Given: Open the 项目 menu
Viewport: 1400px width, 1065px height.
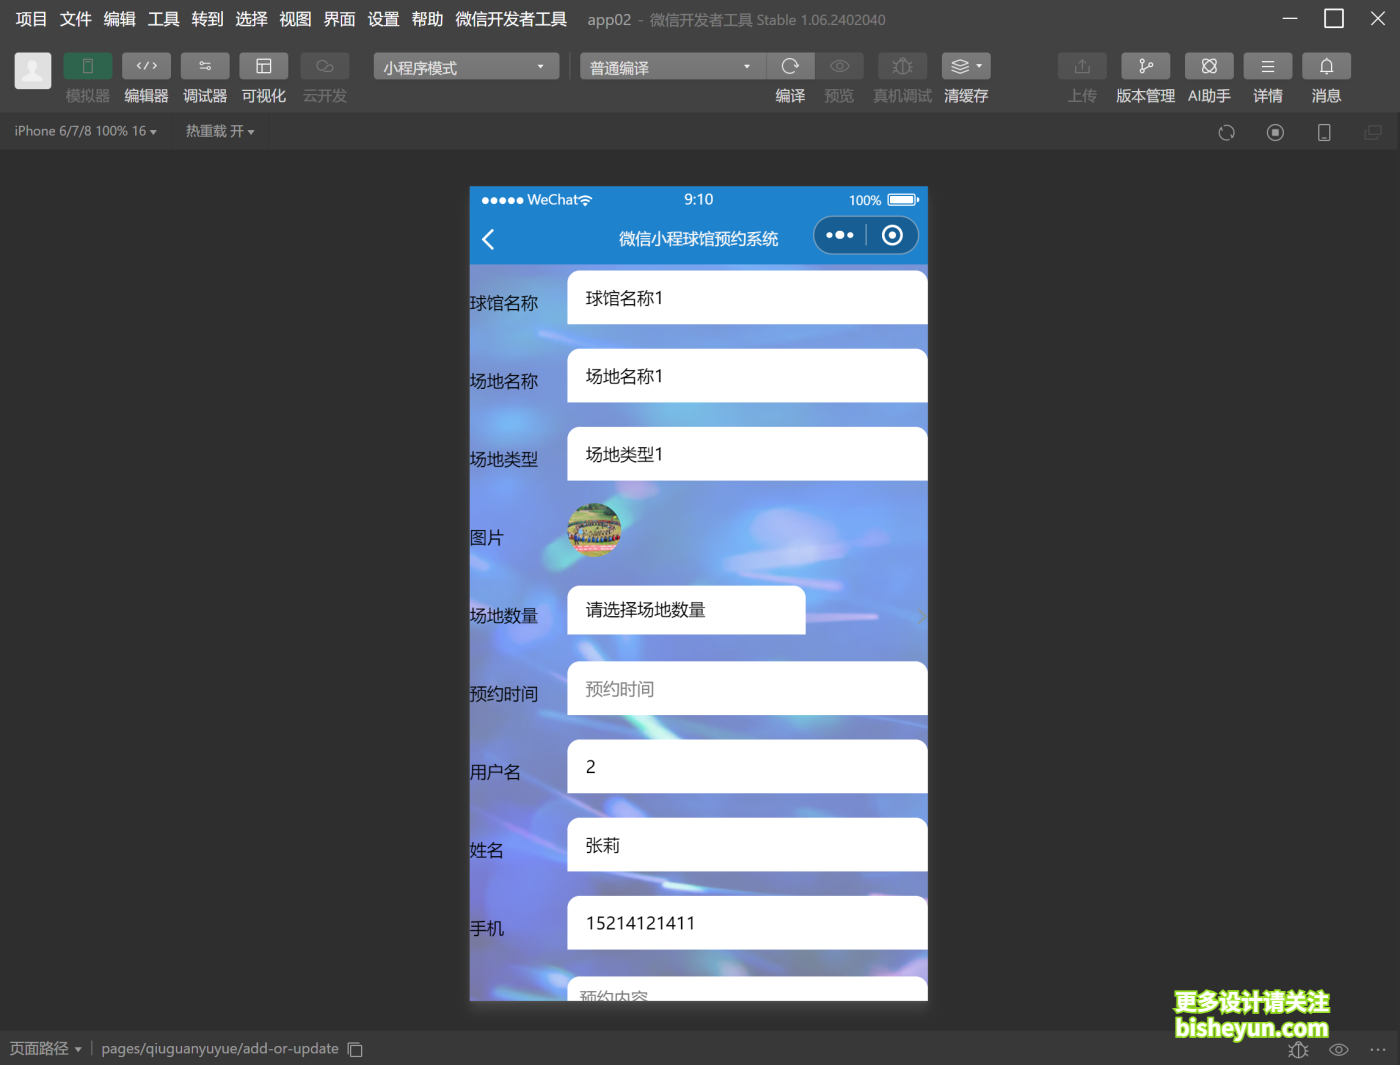Looking at the screenshot, I should coord(30,18).
